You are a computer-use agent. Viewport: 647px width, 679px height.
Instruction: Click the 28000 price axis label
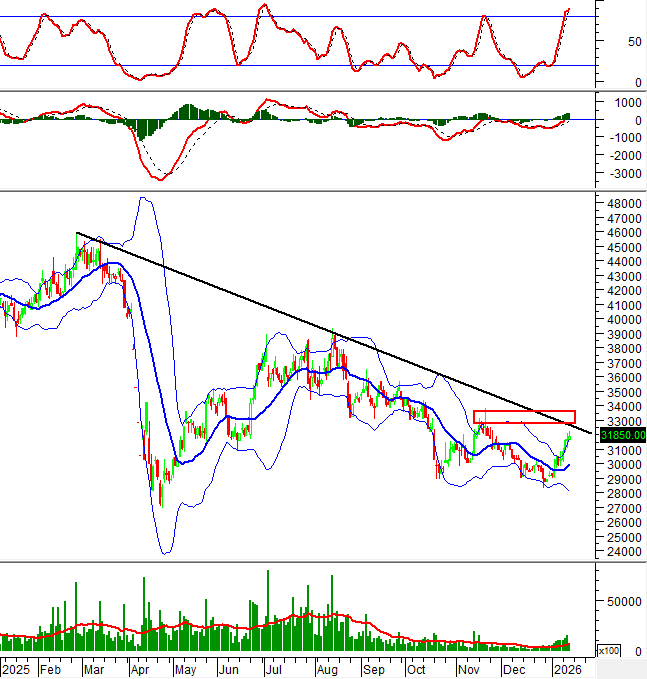coord(622,493)
